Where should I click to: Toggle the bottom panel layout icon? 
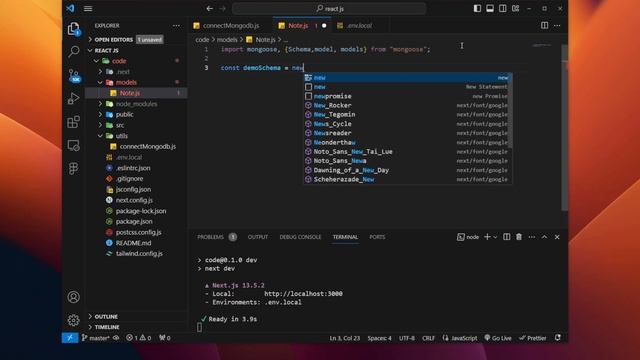point(490,8)
